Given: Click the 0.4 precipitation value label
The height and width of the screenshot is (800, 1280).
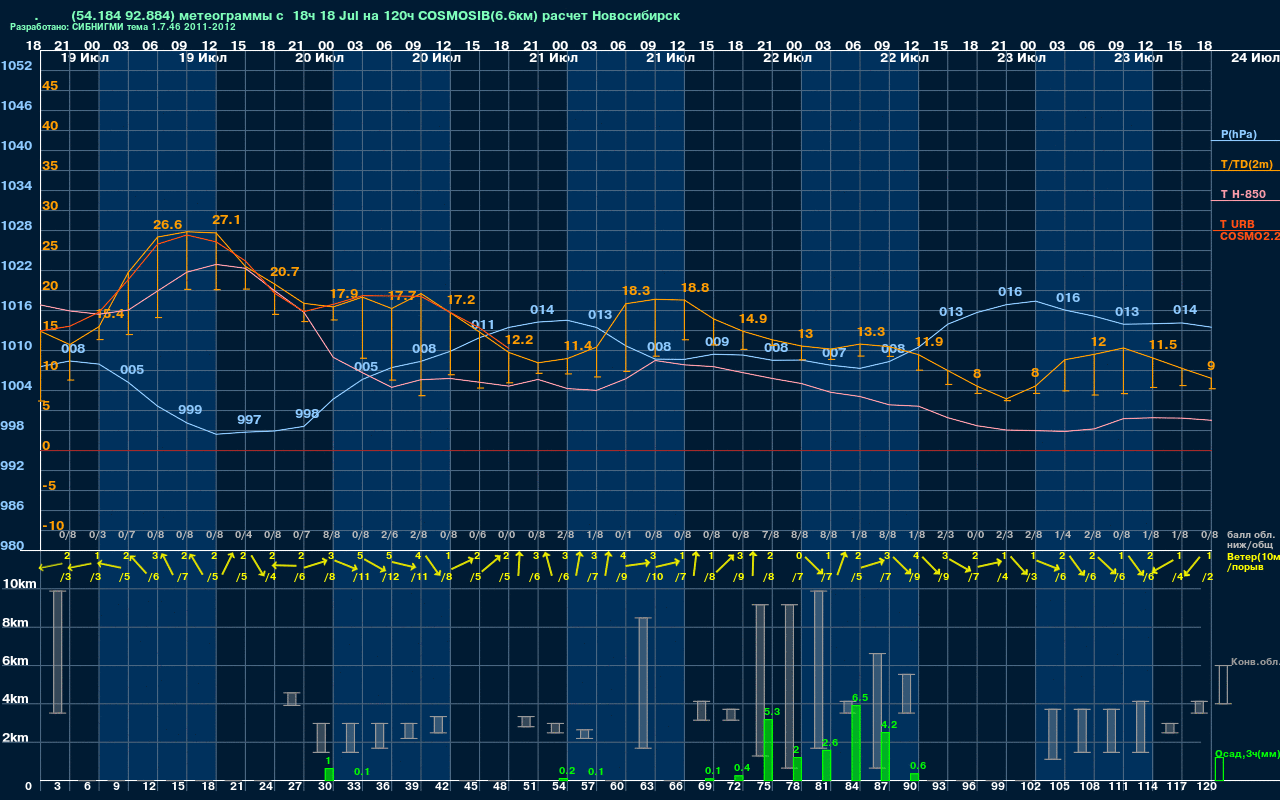Looking at the screenshot, I should click(x=742, y=767).
